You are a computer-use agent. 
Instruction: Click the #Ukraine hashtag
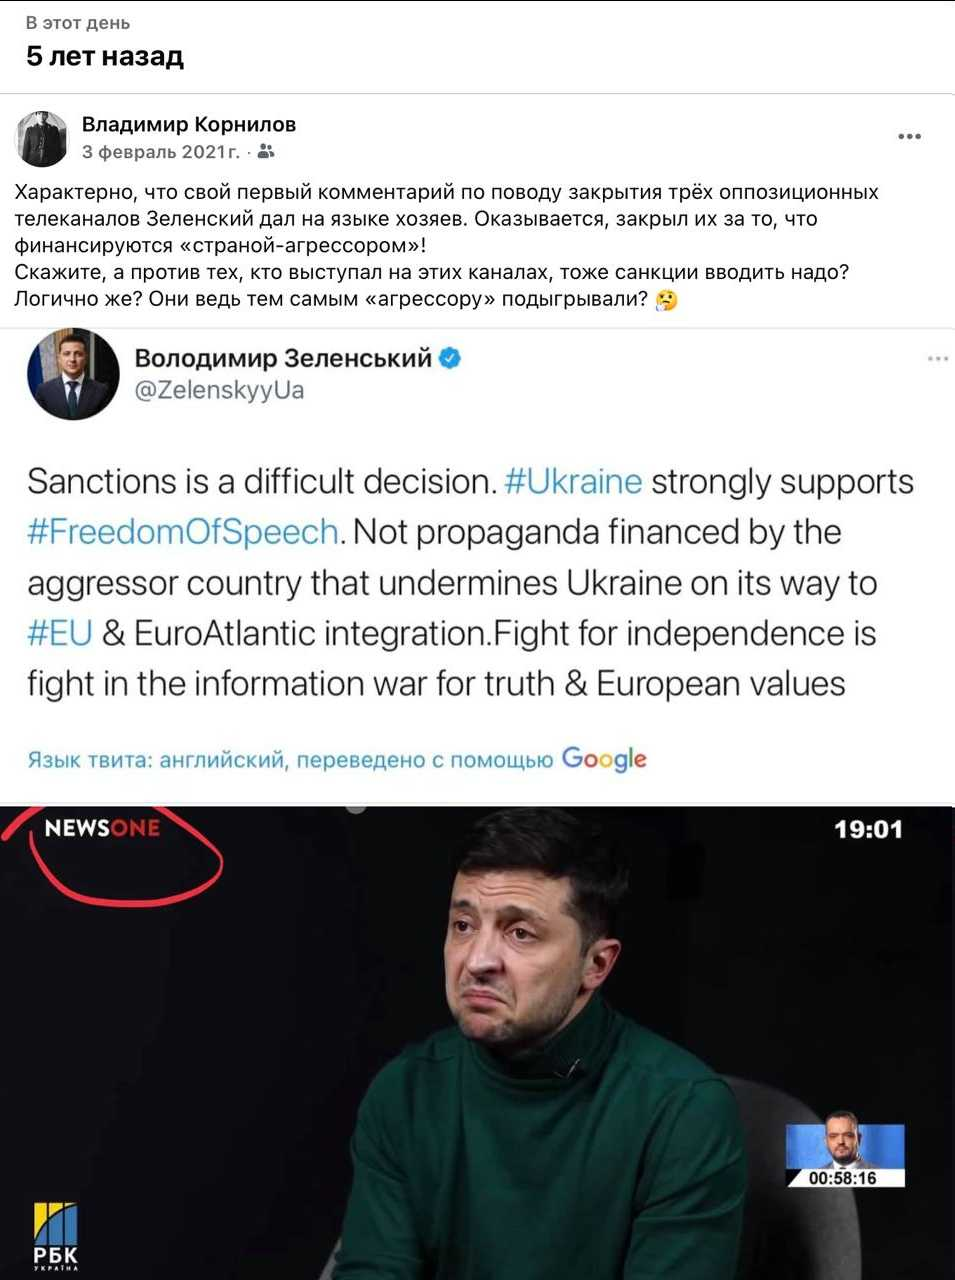[573, 481]
